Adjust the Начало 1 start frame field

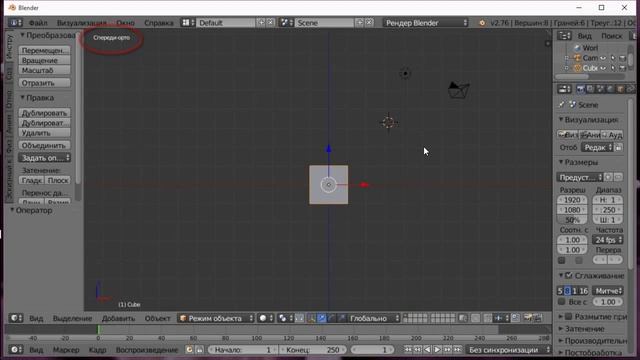(x=242, y=350)
